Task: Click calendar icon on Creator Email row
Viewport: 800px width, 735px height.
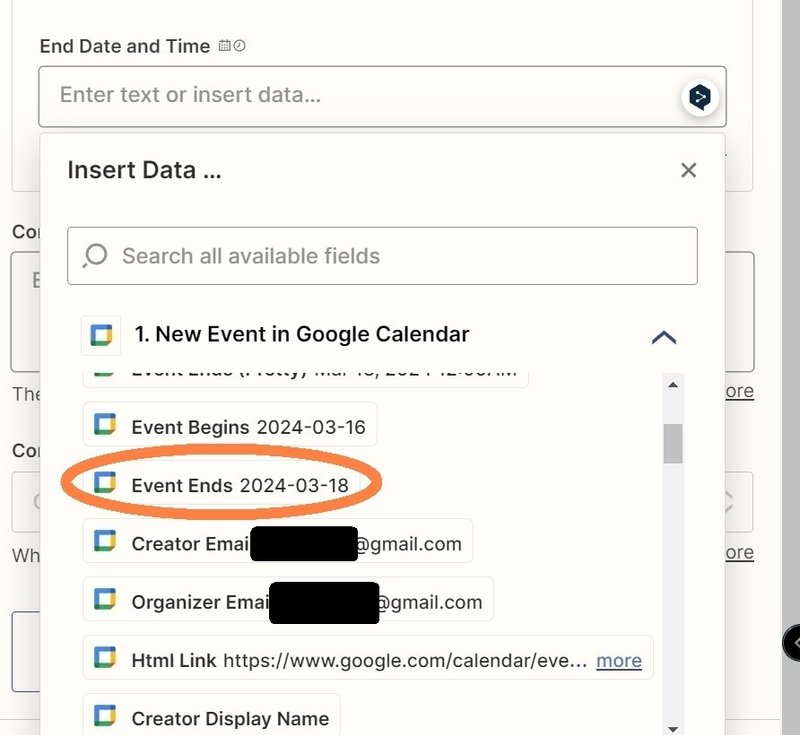Action: [105, 541]
